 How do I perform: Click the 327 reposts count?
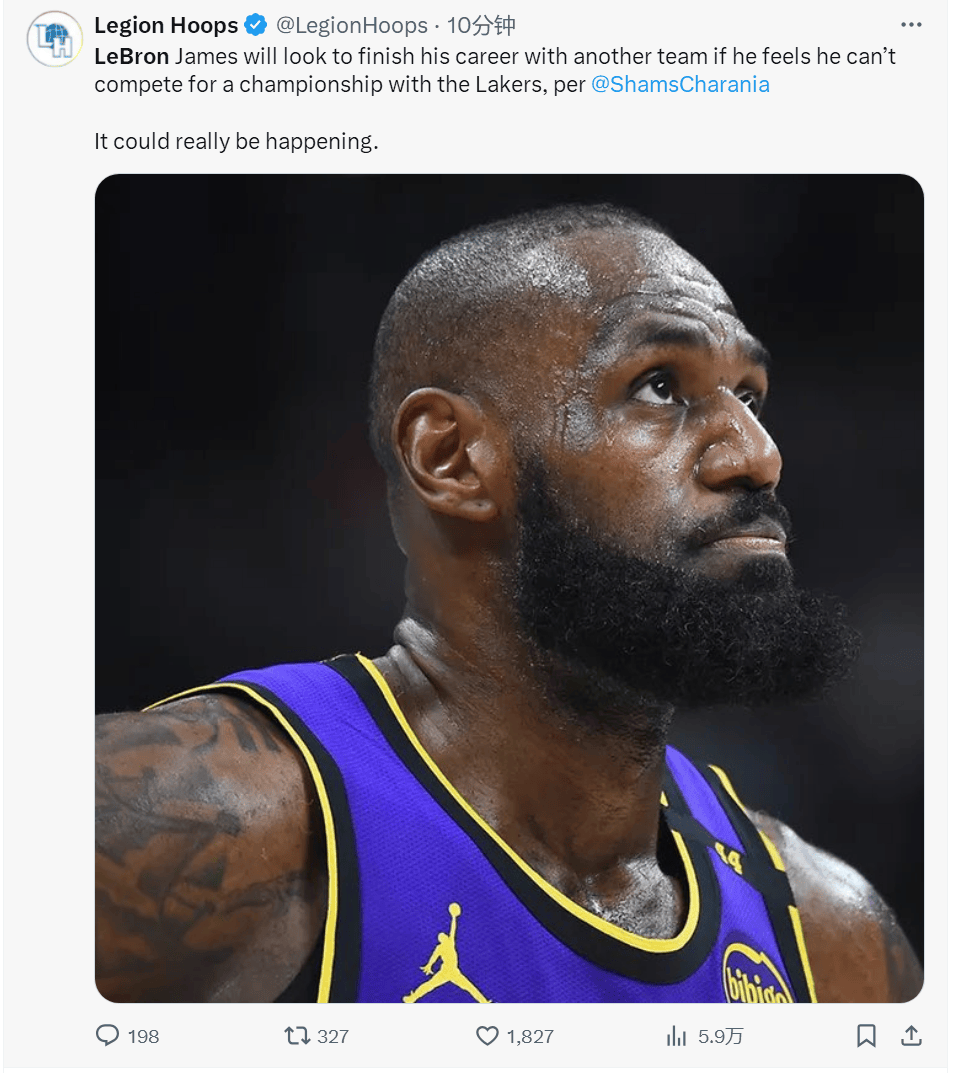pos(333,1036)
